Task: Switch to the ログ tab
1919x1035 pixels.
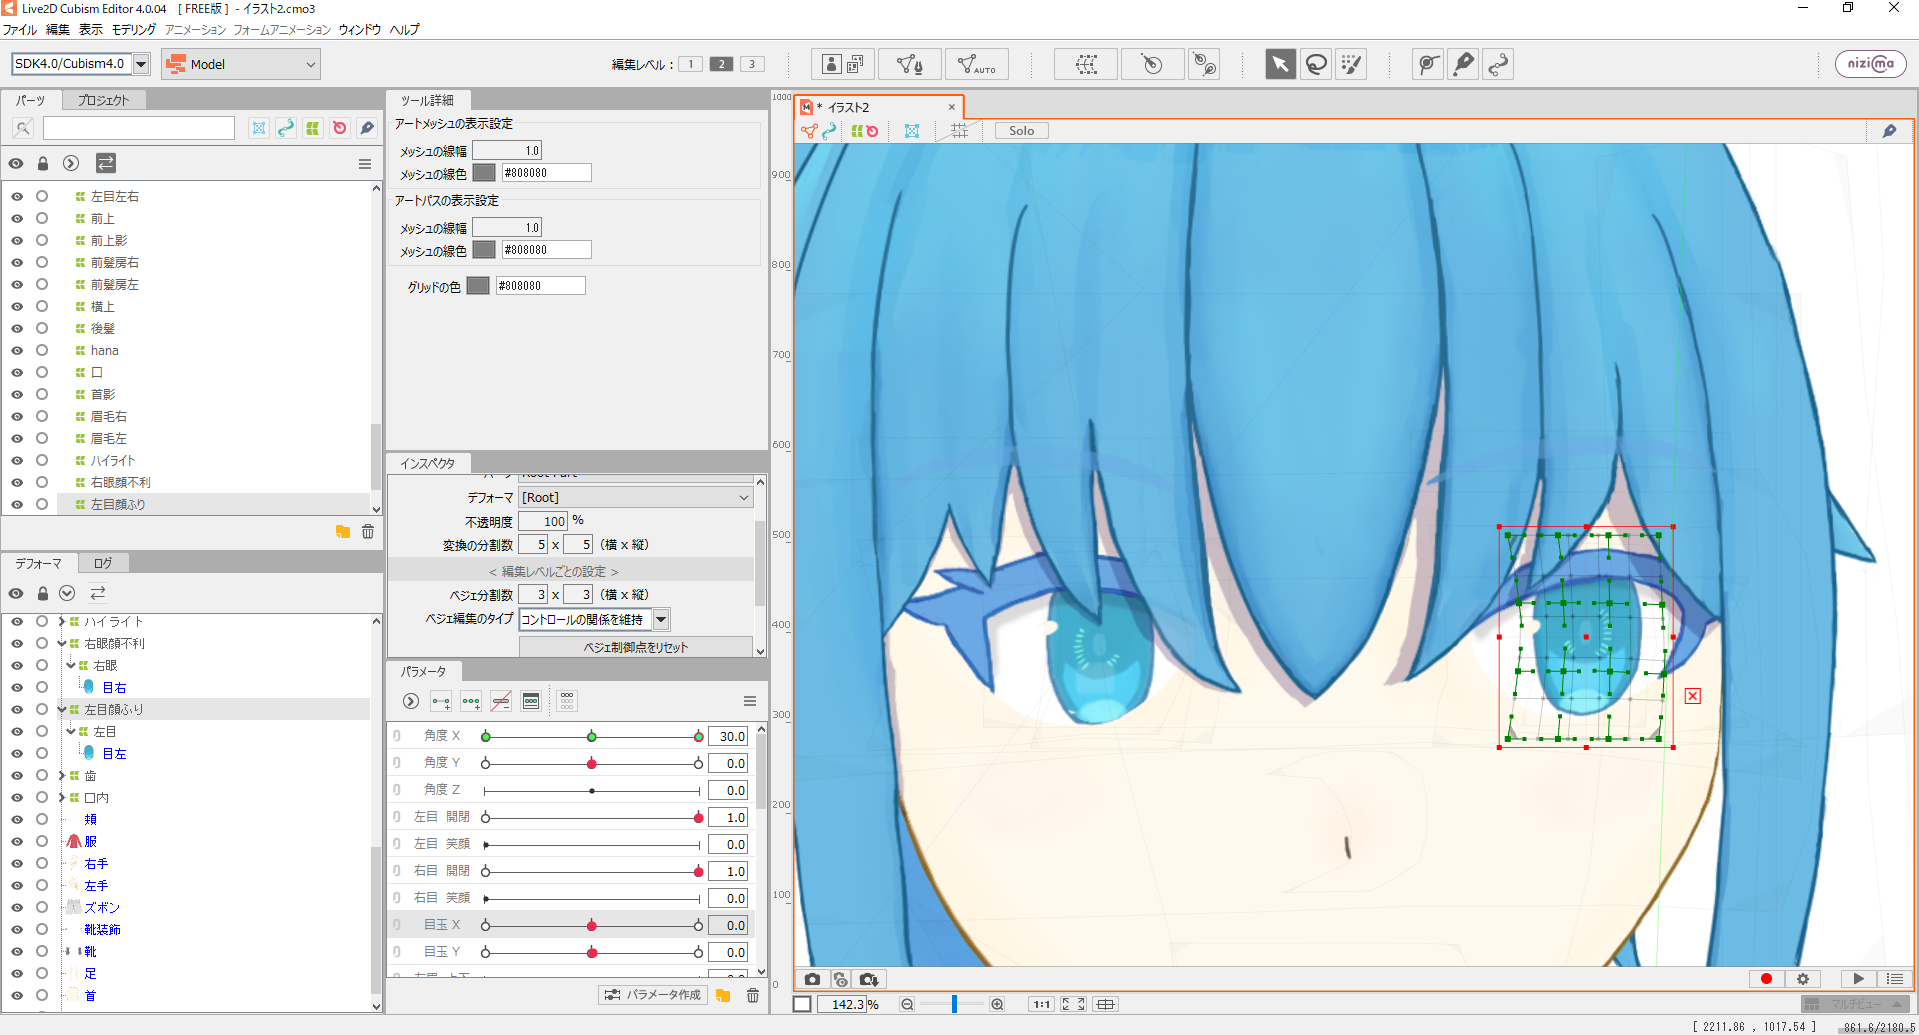Action: (103, 564)
